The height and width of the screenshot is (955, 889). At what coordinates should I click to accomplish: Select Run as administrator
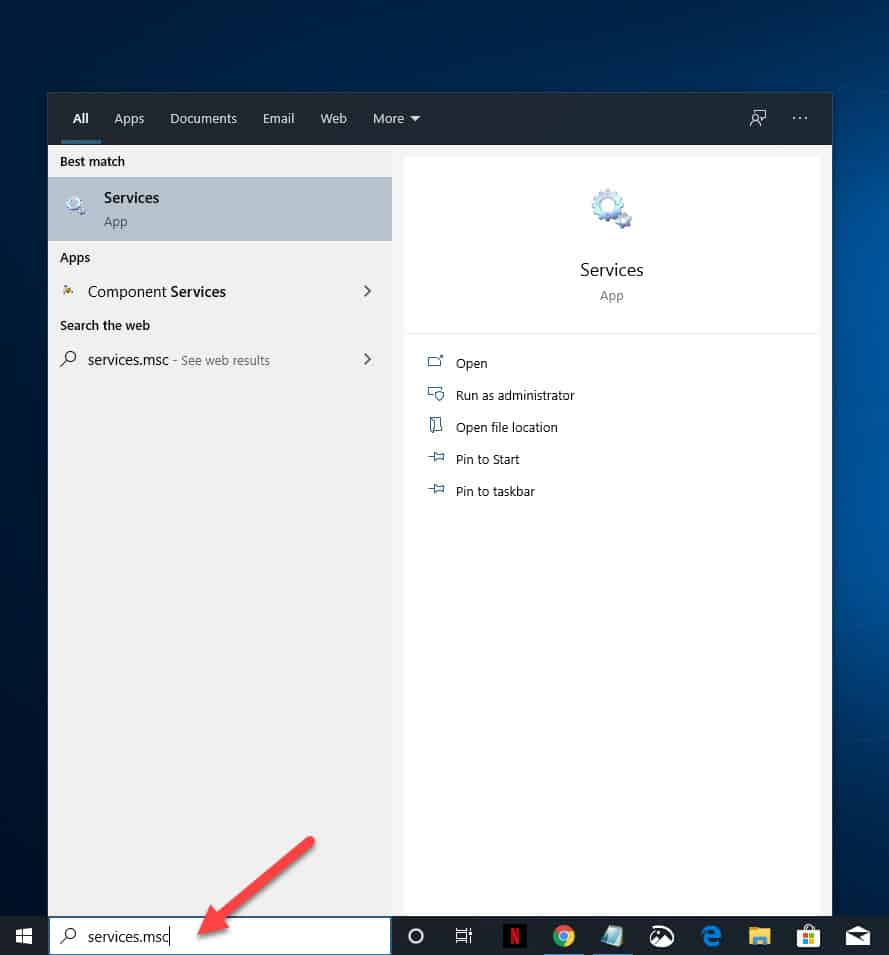[515, 395]
